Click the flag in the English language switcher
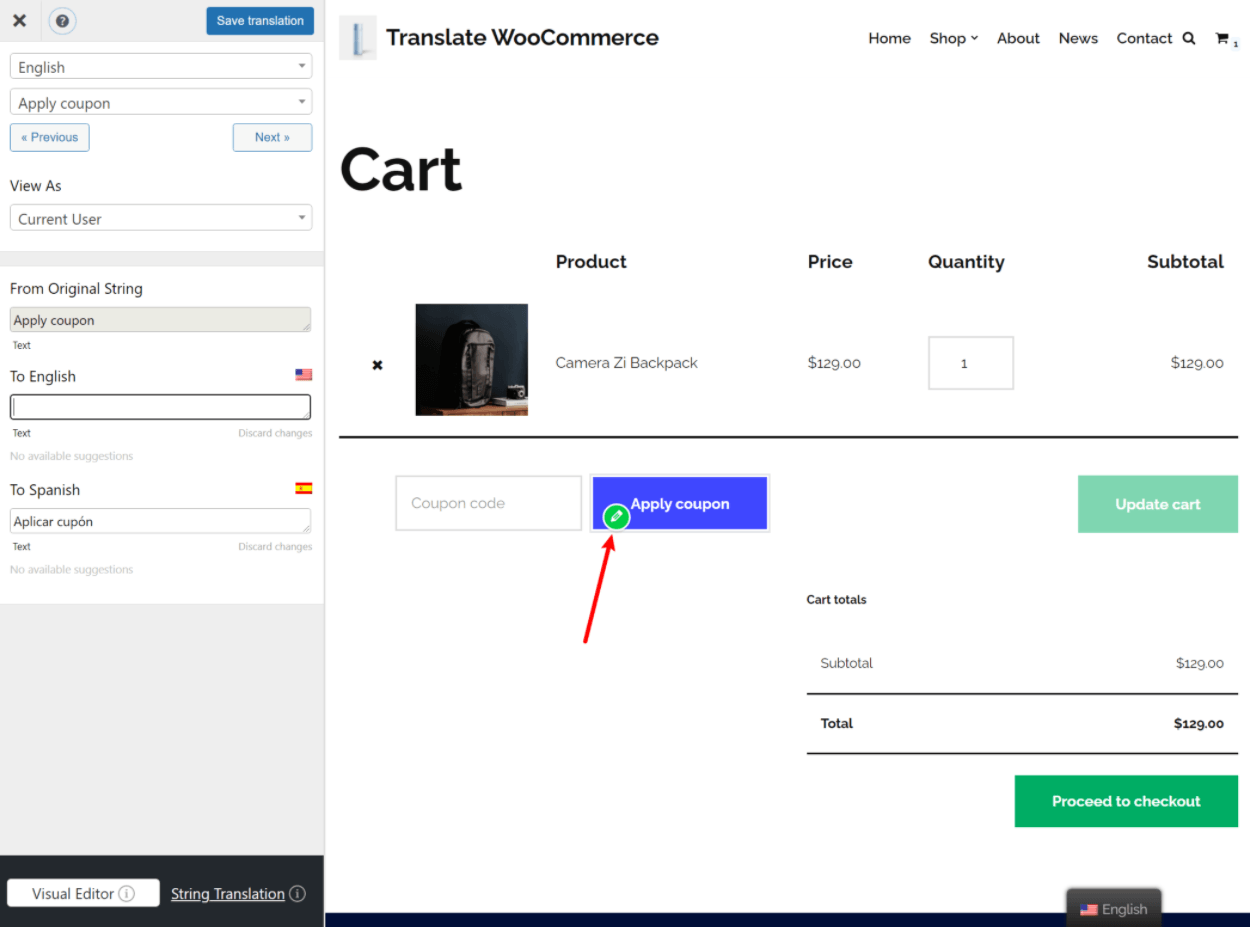The image size is (1250, 927). pos(1089,909)
